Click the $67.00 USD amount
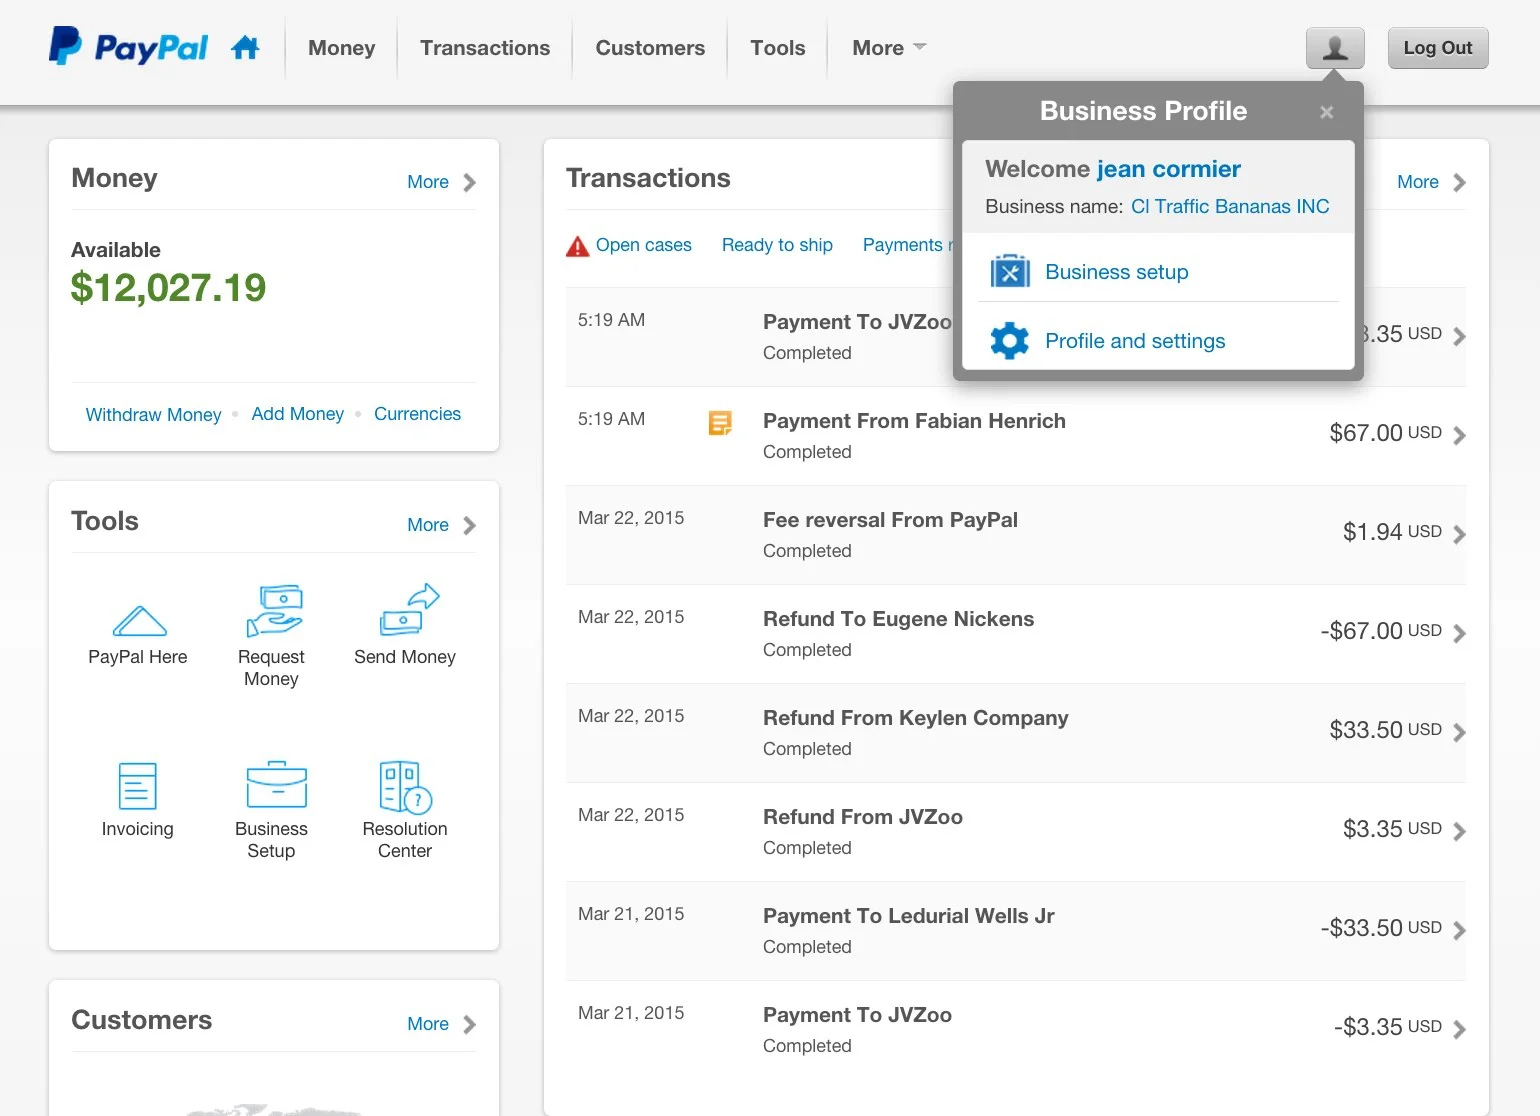This screenshot has width=1540, height=1116. coord(1385,433)
